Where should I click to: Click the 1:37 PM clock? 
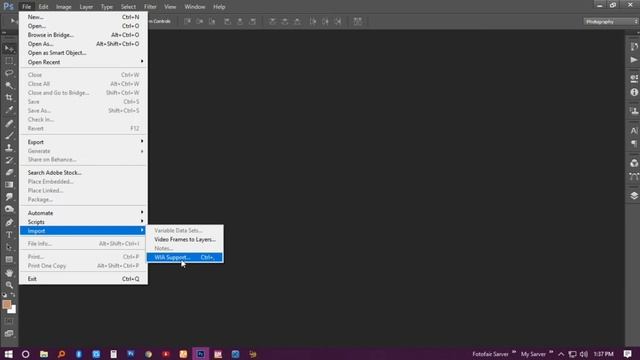click(603, 354)
